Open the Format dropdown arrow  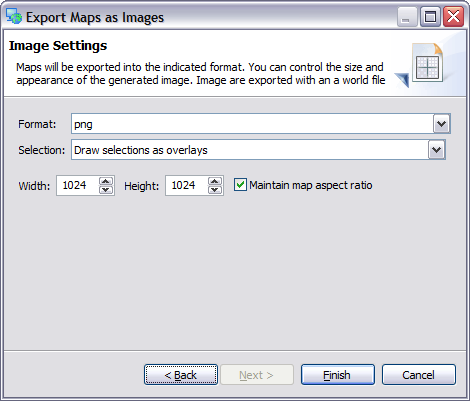[x=442, y=124]
